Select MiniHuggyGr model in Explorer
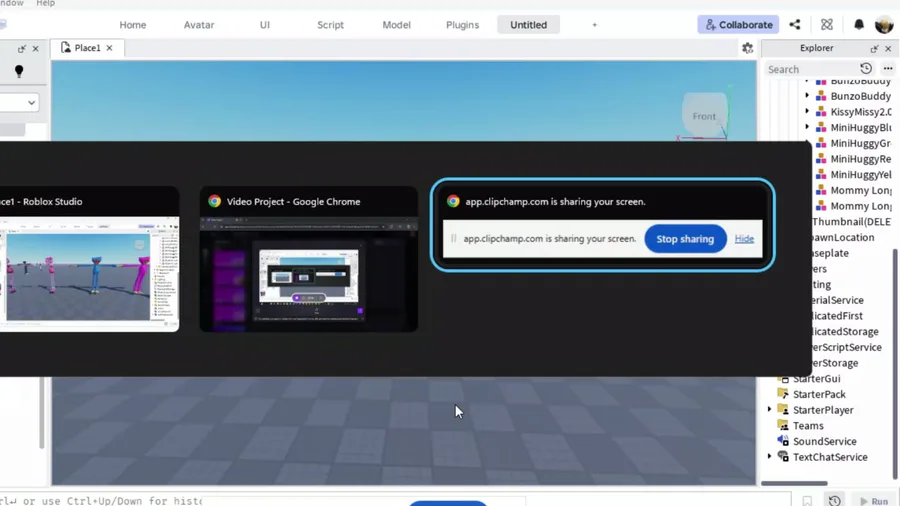This screenshot has height=506, width=900. (860, 143)
